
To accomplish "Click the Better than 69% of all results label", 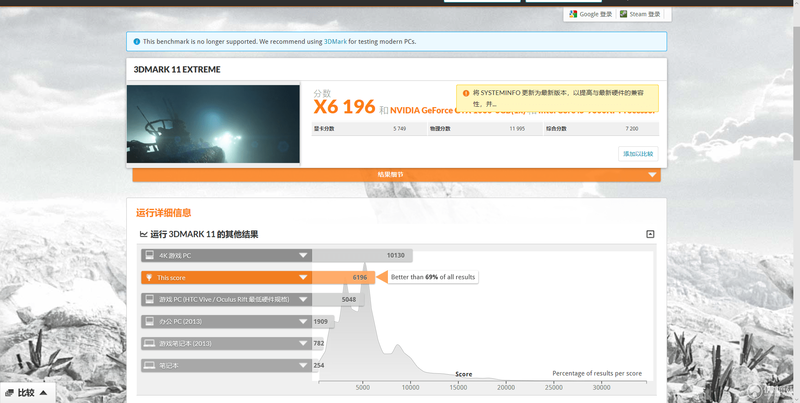I will point(433,277).
